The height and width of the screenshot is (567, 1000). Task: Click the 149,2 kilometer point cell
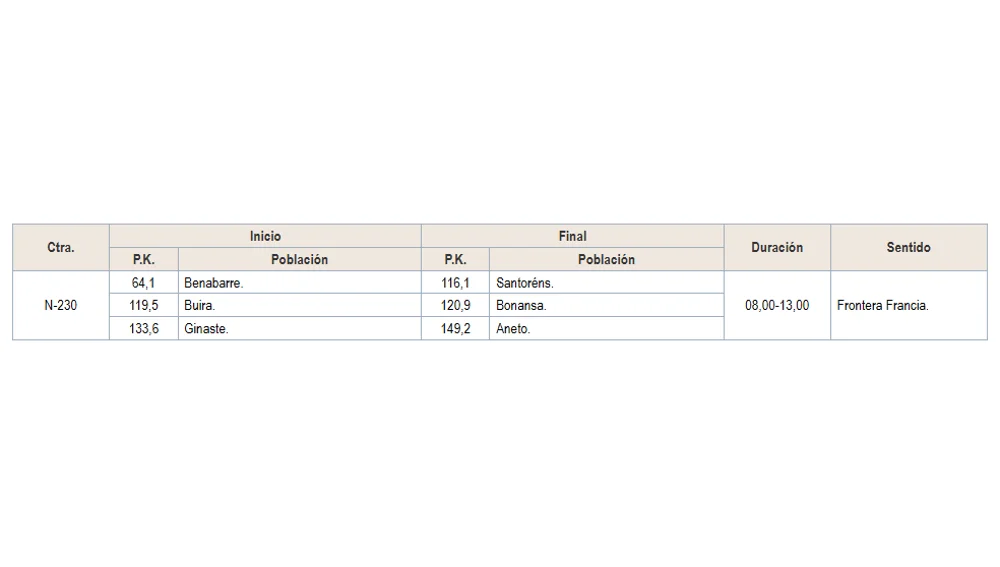click(x=455, y=329)
